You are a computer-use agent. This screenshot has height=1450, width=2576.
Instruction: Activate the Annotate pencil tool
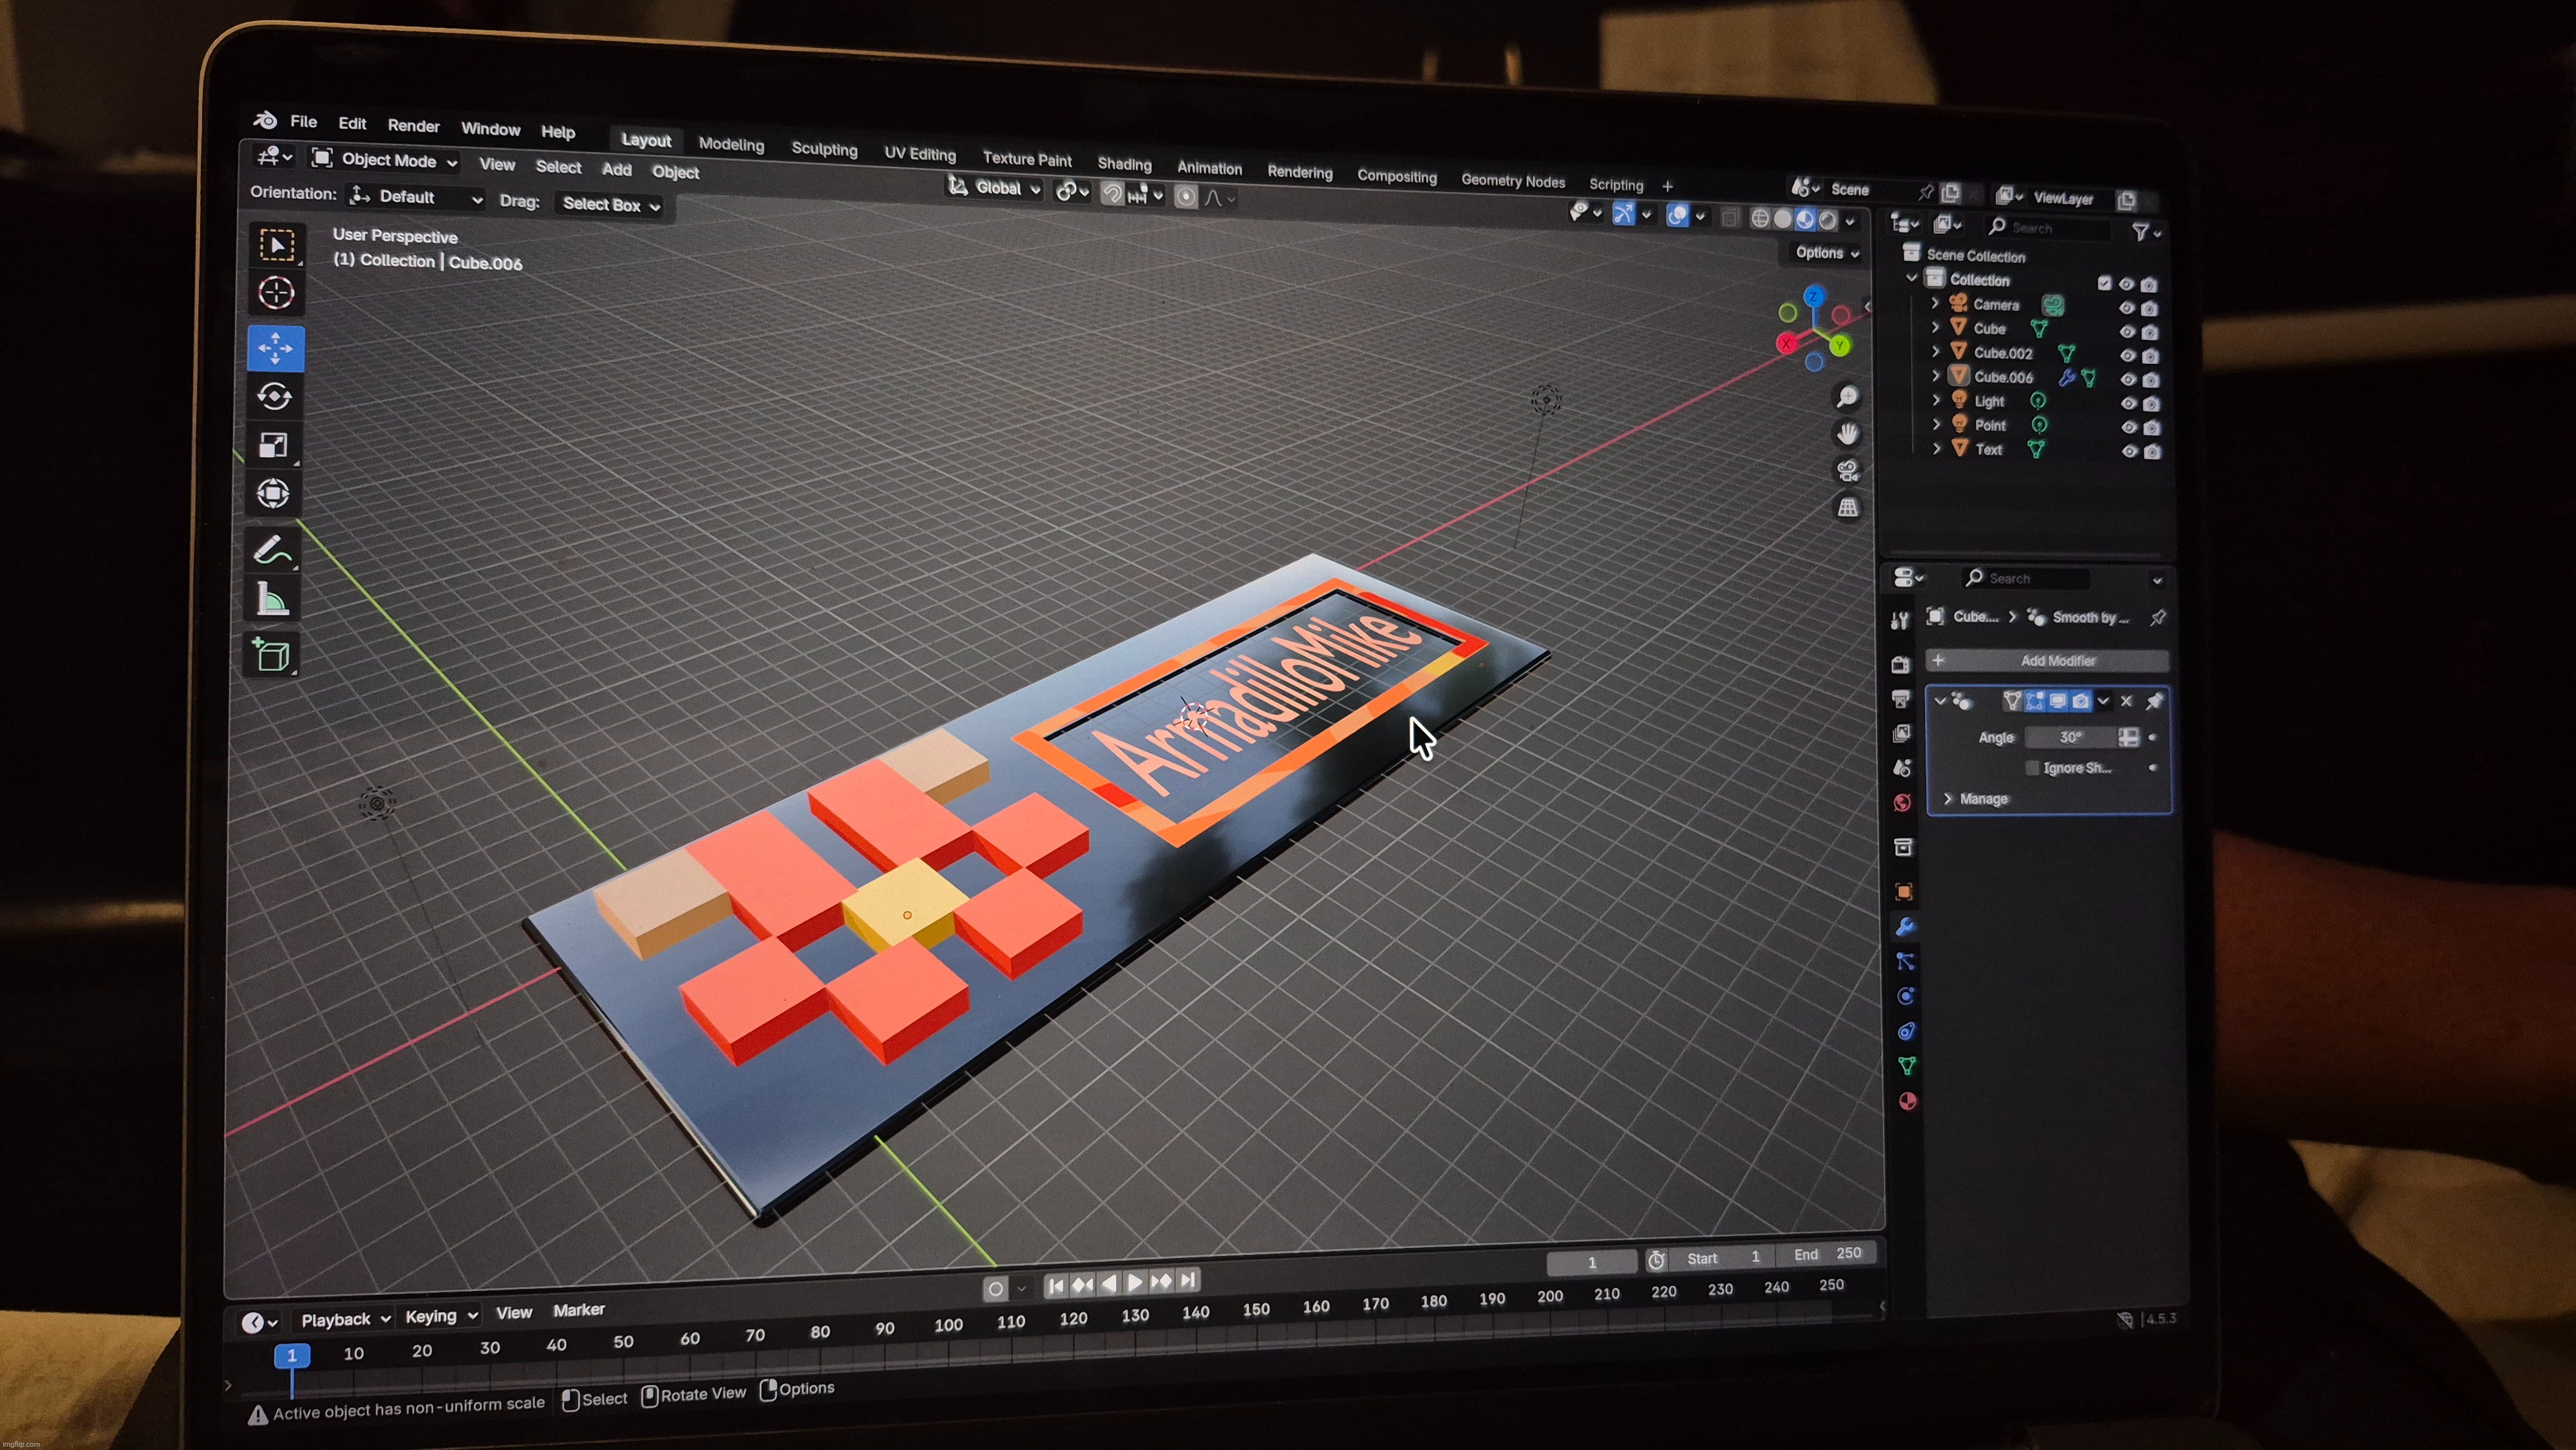tap(273, 549)
